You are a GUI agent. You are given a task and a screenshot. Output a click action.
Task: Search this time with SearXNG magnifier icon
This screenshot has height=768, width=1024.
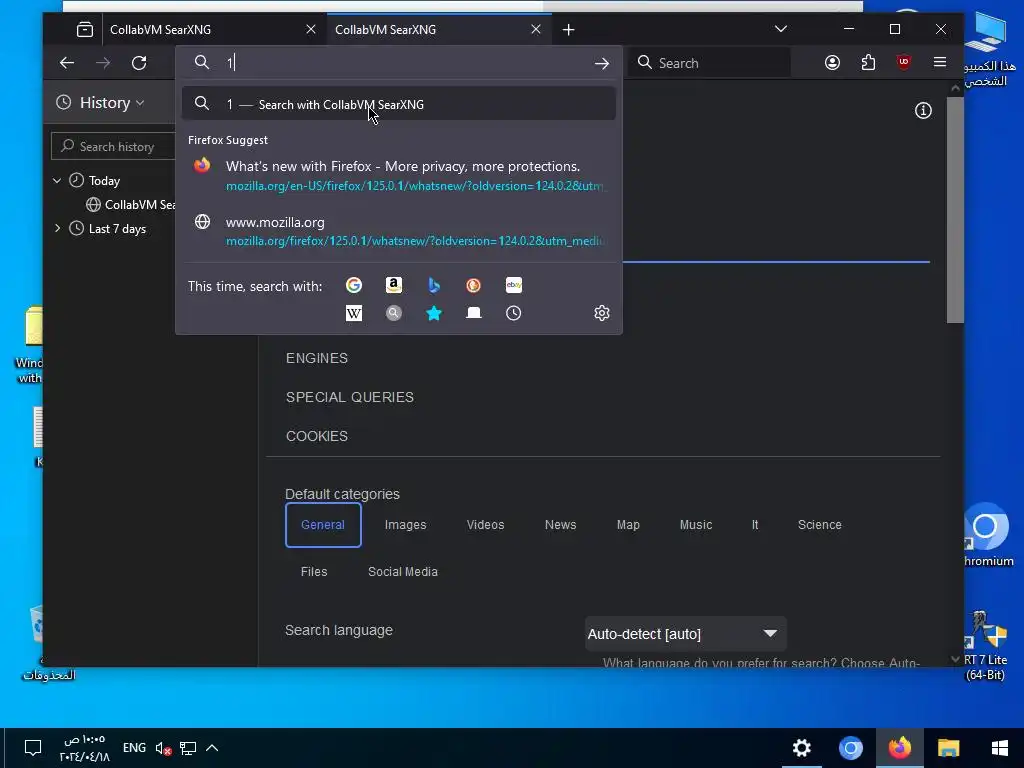point(394,313)
